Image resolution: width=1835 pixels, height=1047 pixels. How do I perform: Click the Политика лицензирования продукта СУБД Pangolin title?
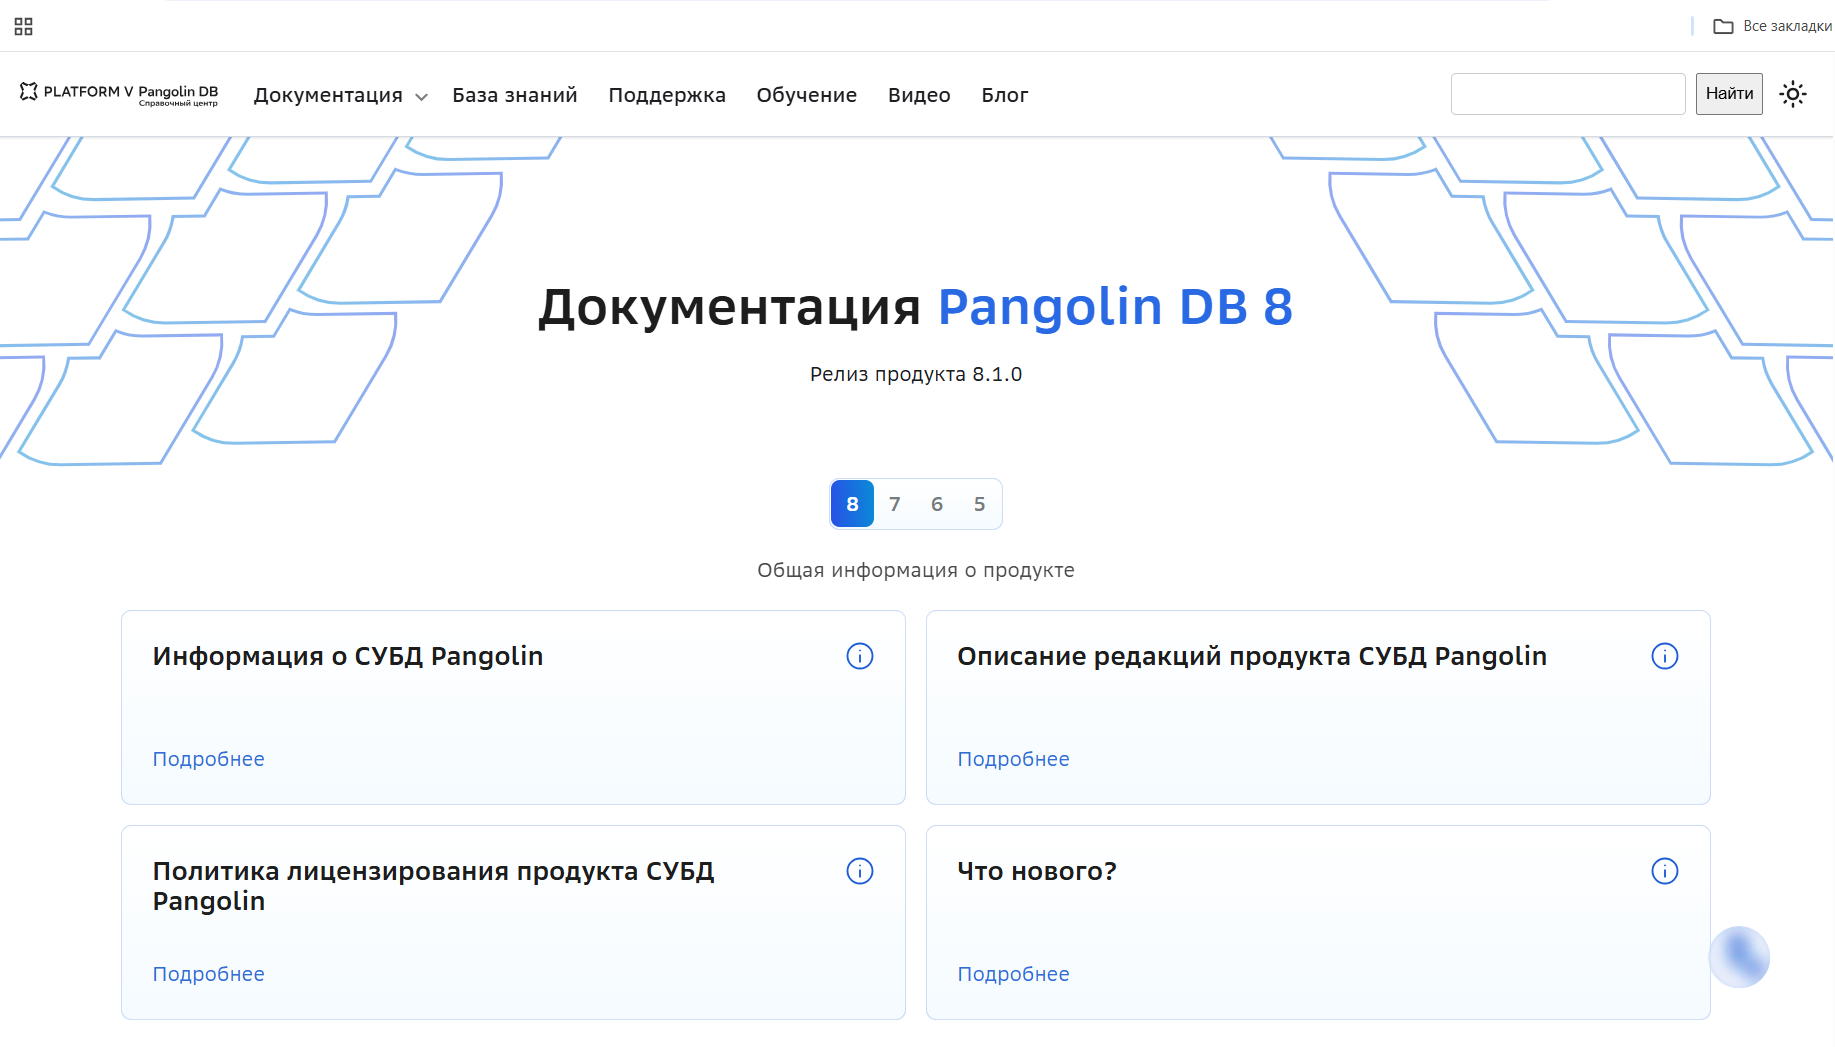pyautogui.click(x=433, y=886)
